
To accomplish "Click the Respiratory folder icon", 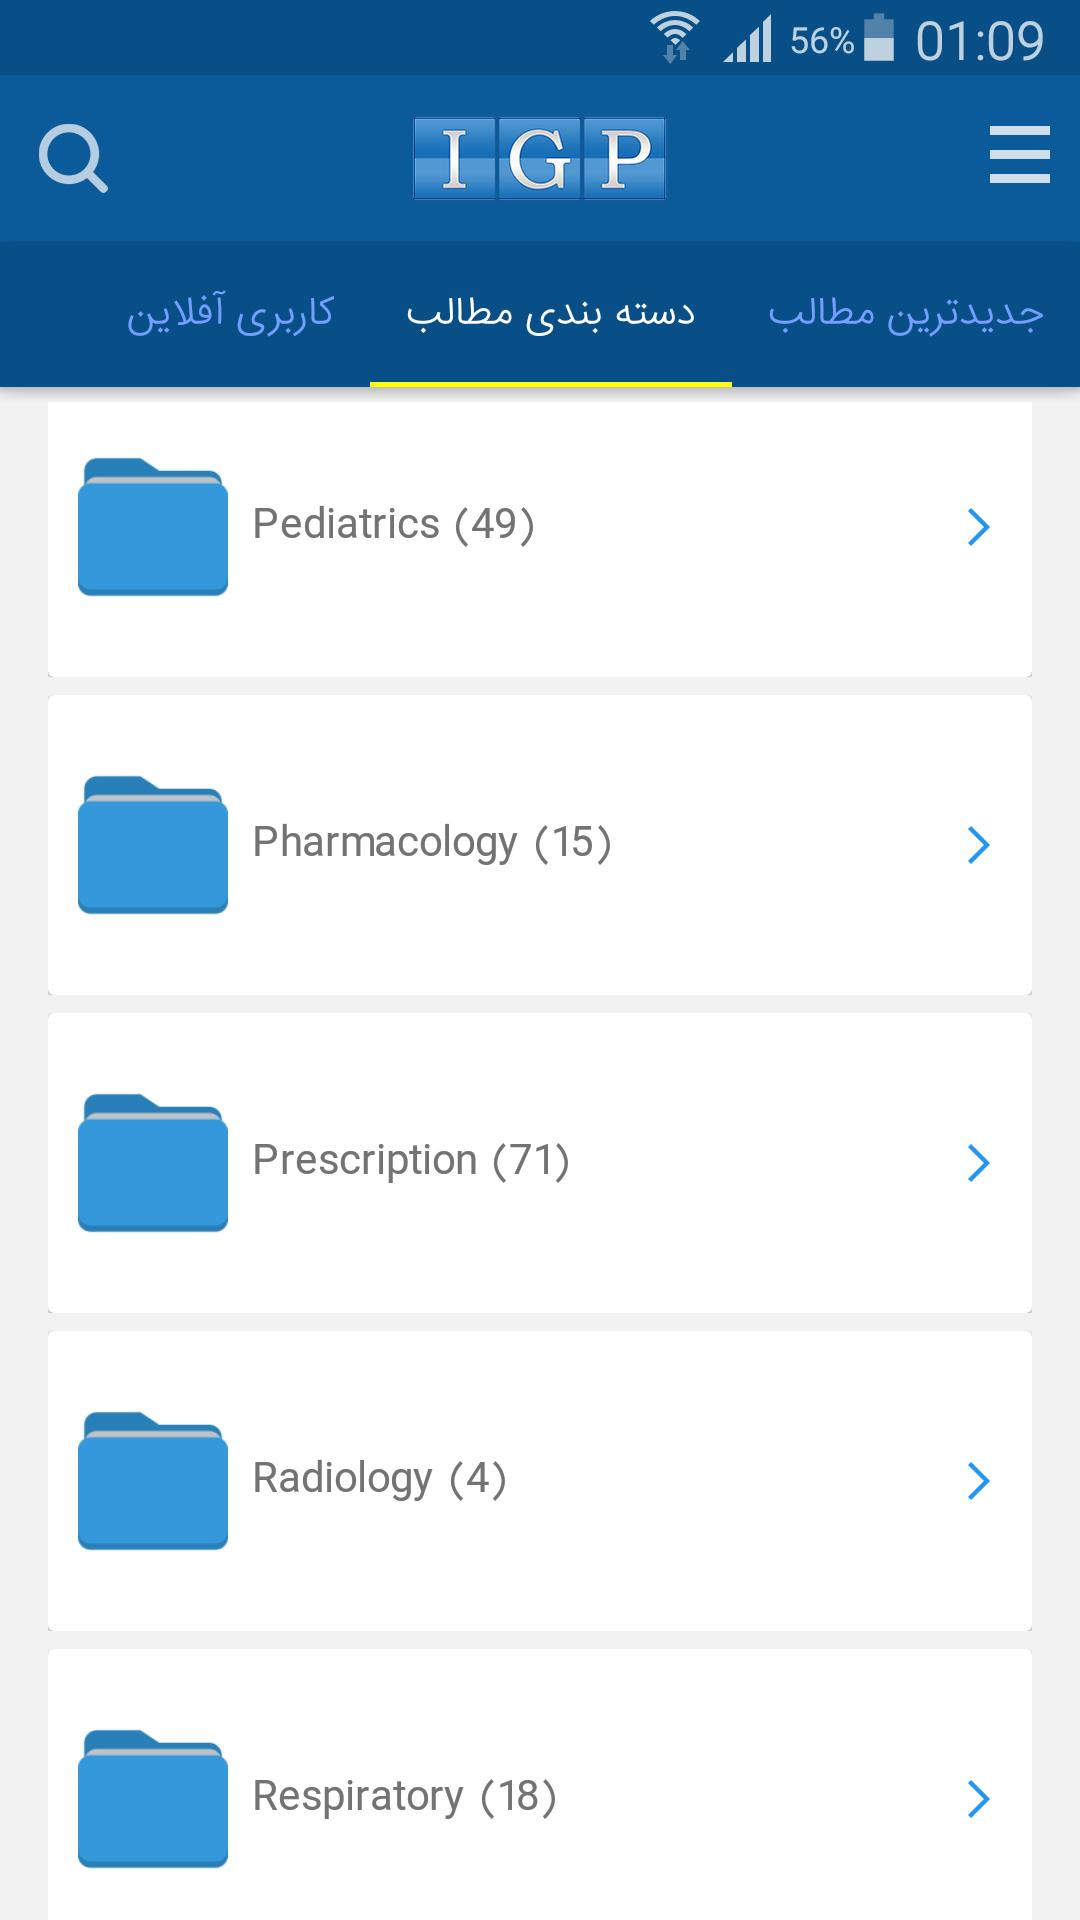I will point(153,1798).
